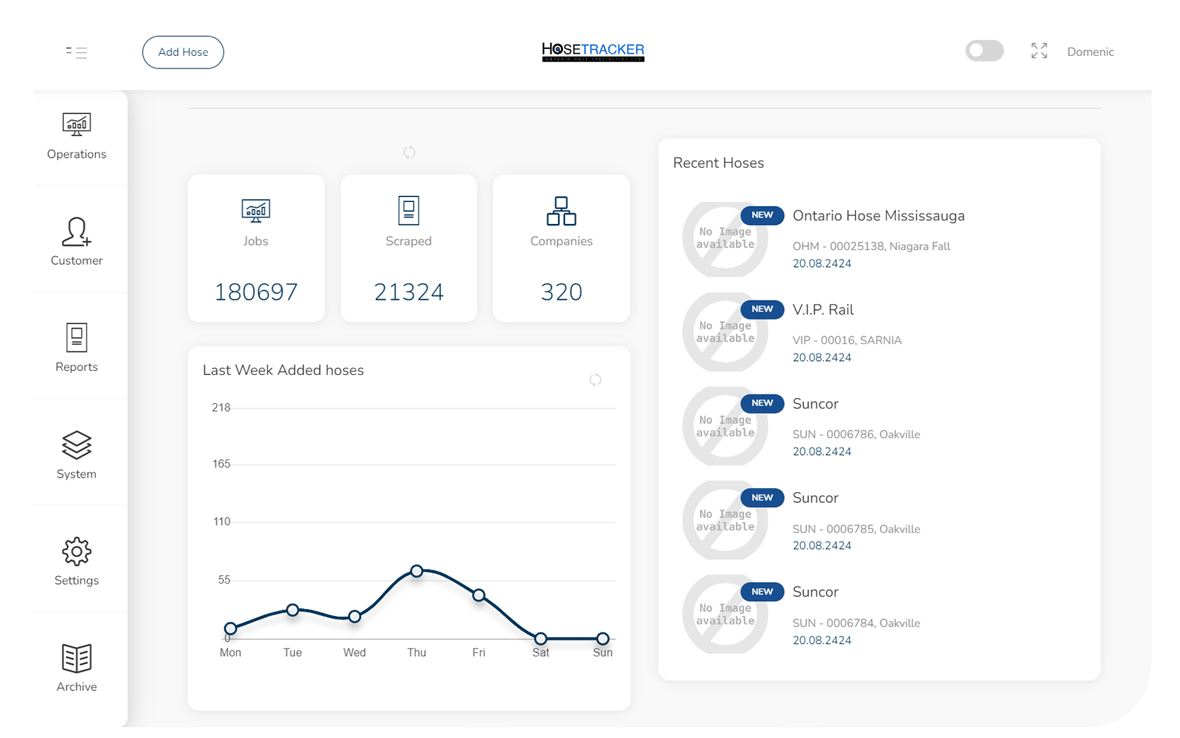This screenshot has width=1180, height=738.
Task: Open the Scraped stat card
Action: click(x=409, y=248)
